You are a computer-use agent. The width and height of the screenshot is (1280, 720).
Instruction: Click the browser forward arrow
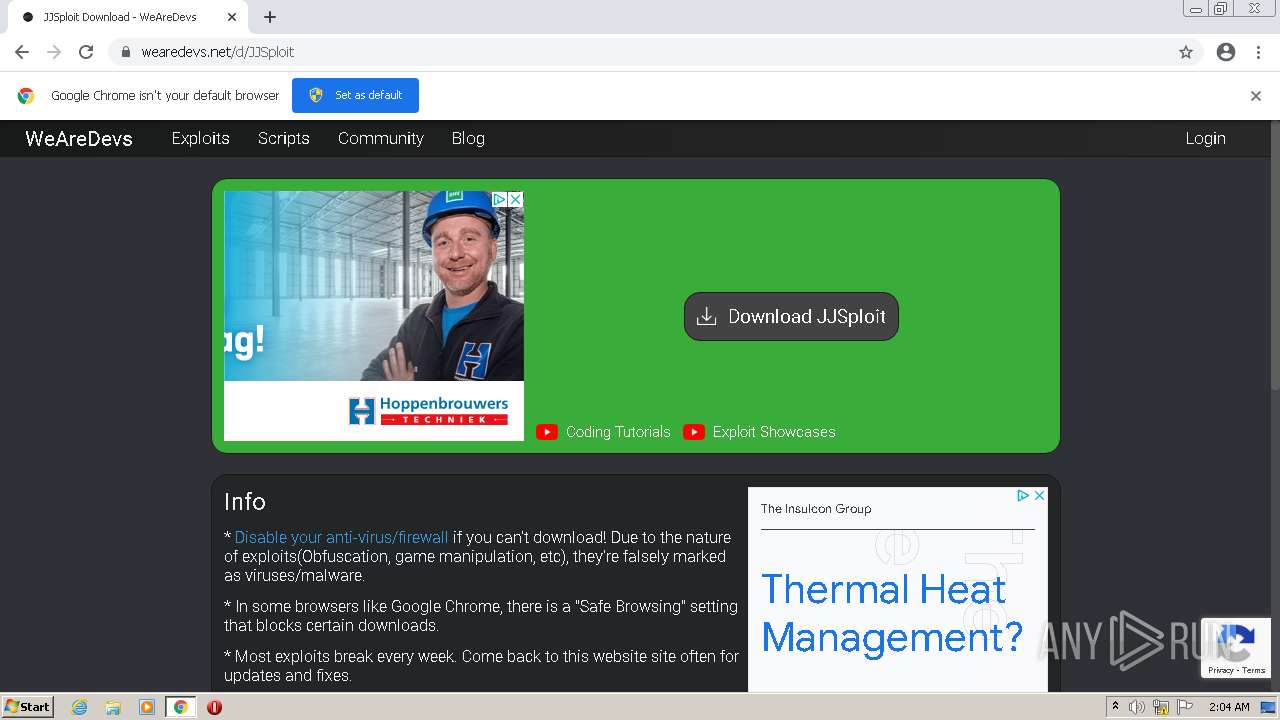click(x=54, y=52)
